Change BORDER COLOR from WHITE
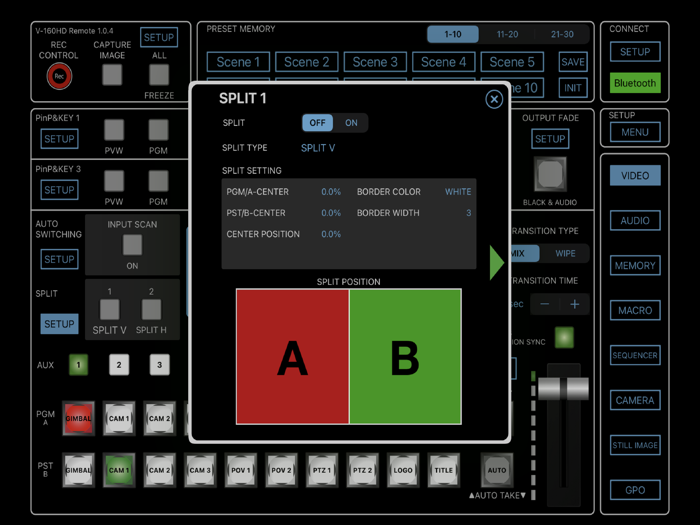 pyautogui.click(x=458, y=192)
